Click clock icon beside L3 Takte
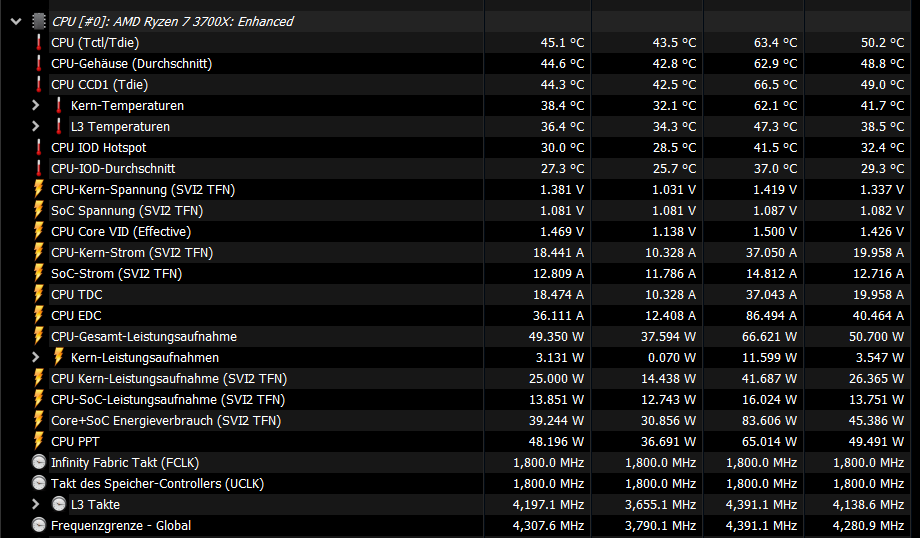Viewport: 920px width, 538px height. tap(59, 505)
